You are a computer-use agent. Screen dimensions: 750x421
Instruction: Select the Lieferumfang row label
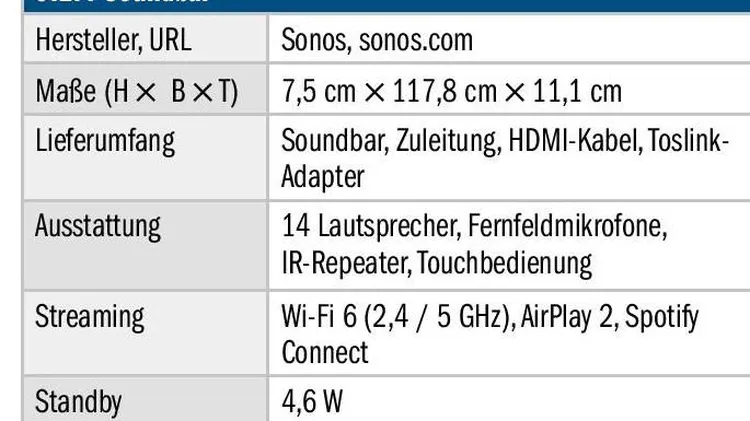pos(104,140)
